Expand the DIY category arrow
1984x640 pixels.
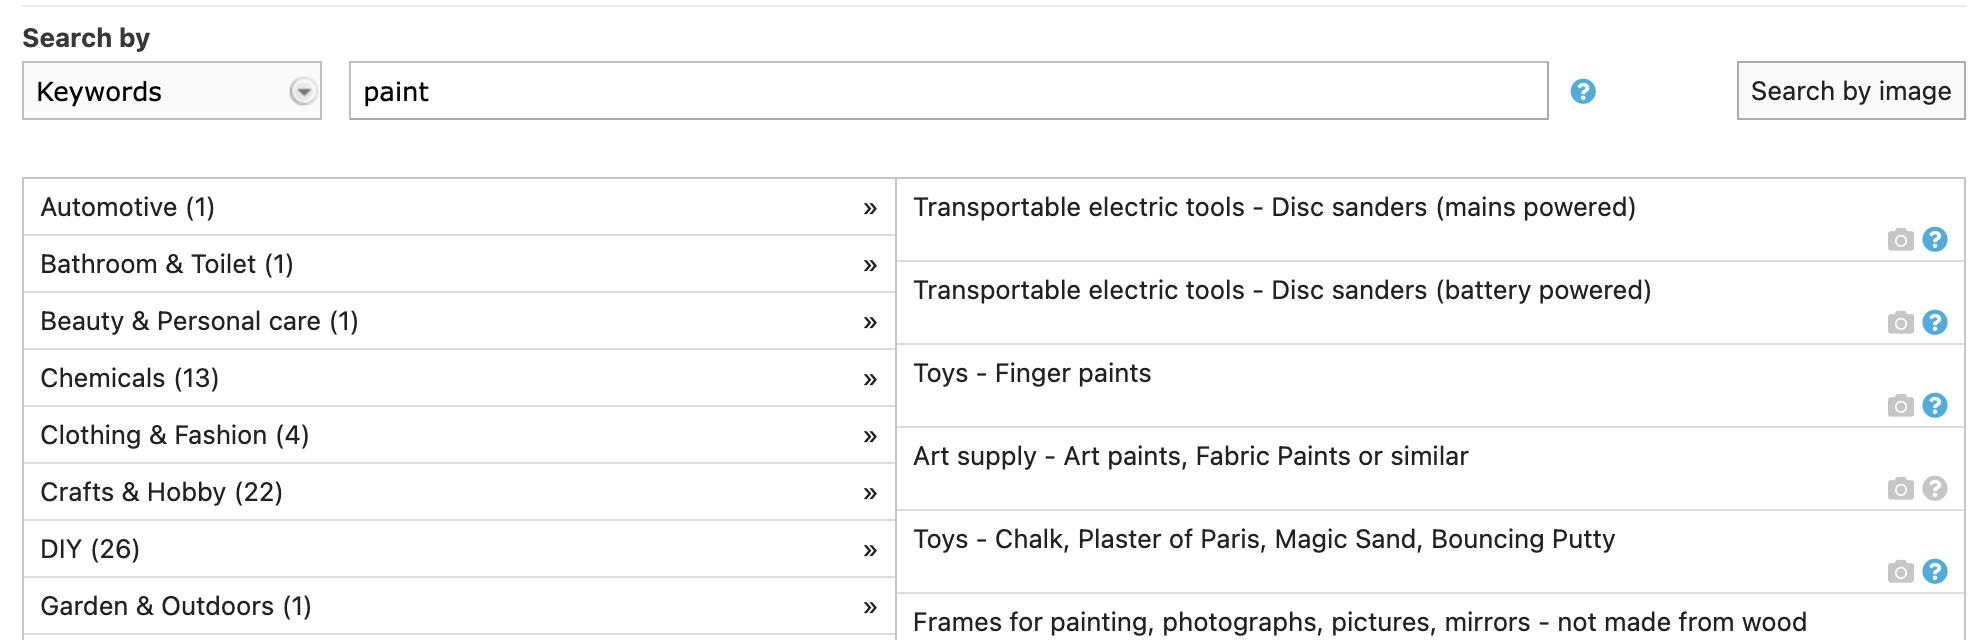click(x=870, y=550)
